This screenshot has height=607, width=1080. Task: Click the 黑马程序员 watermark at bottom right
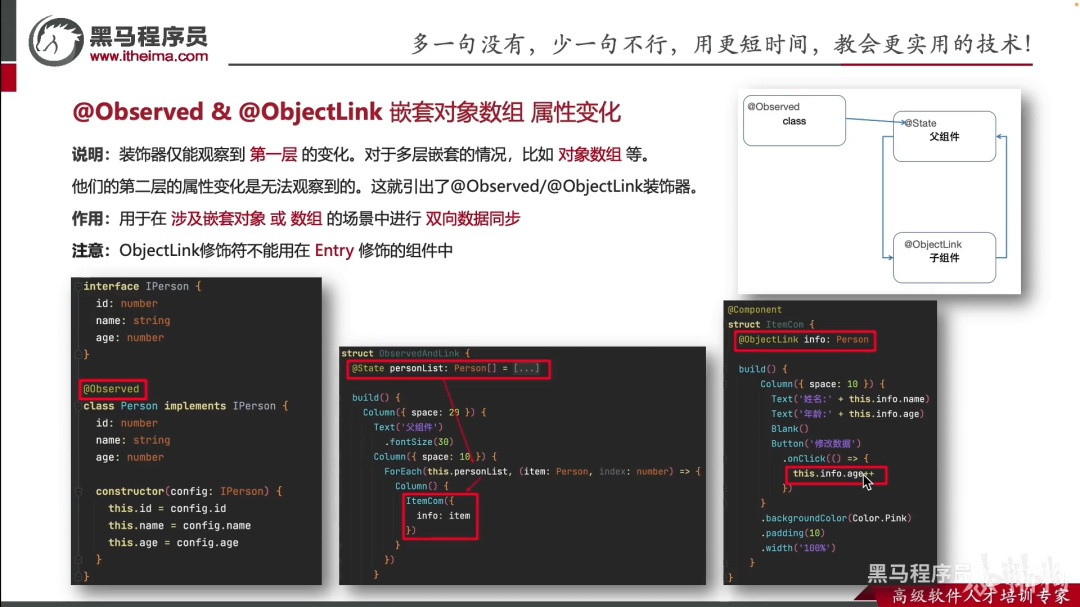(920, 573)
